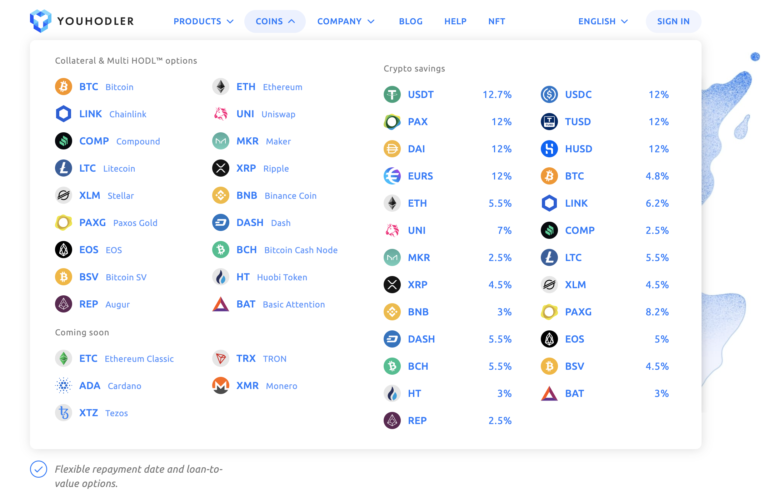Click the Cardano icon under Coming soon
The width and height of the screenshot is (768, 497).
(63, 385)
